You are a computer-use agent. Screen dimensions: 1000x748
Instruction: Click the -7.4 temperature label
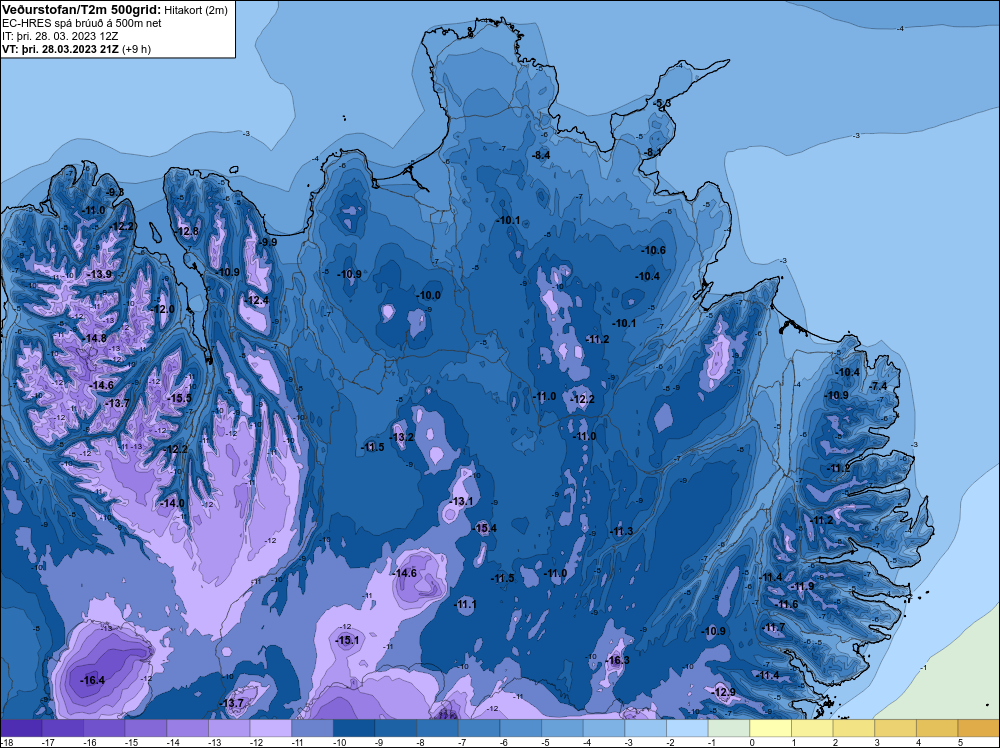878,386
